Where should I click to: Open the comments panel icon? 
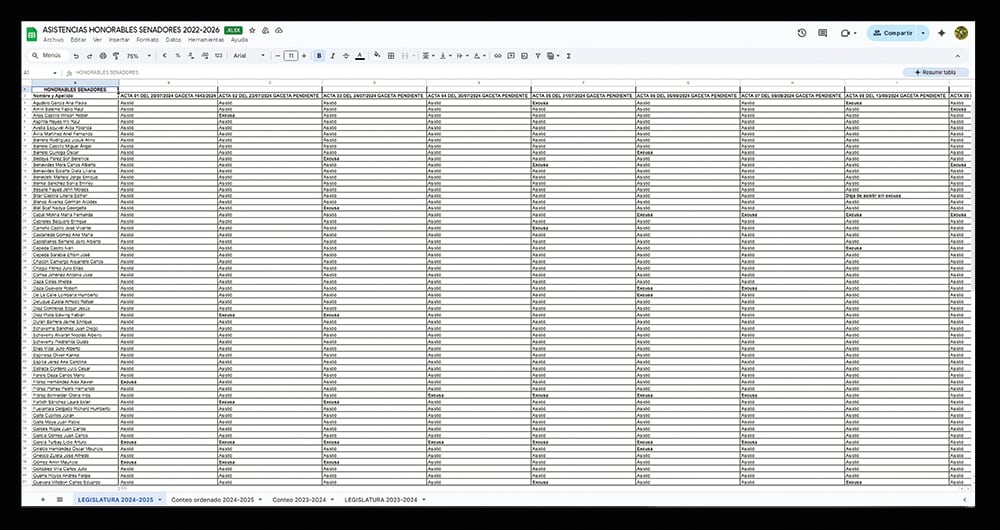click(x=823, y=33)
